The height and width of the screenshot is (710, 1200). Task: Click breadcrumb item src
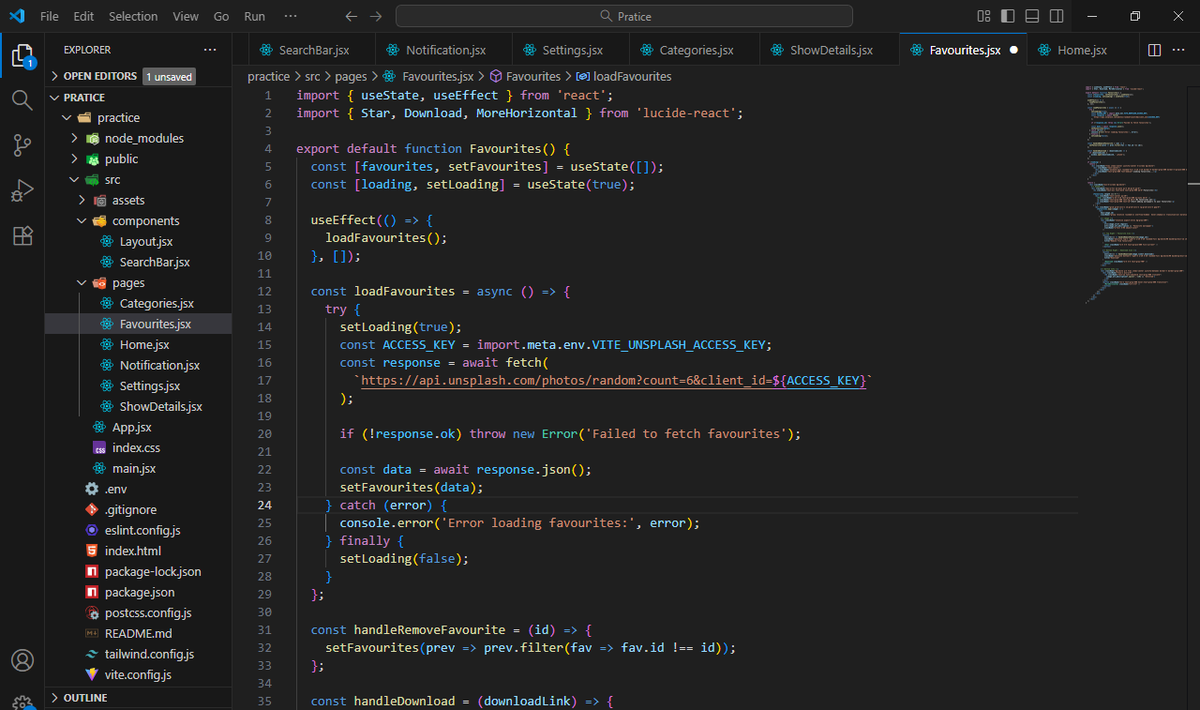[x=314, y=76]
